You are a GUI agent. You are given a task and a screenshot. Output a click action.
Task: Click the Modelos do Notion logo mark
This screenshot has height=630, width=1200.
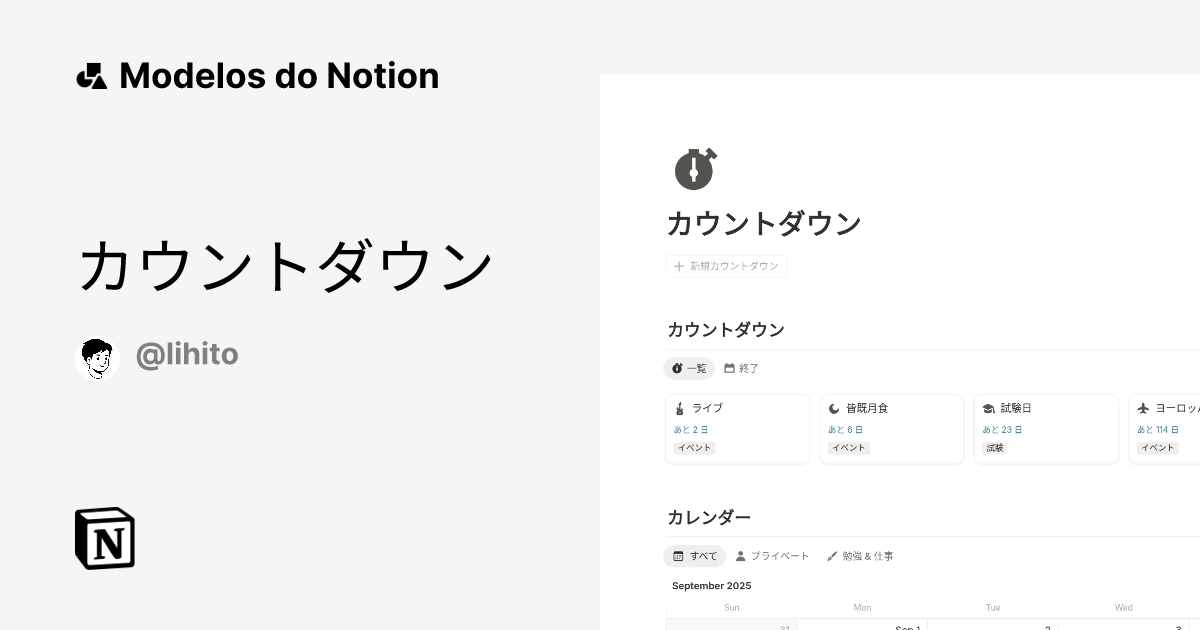(91, 75)
